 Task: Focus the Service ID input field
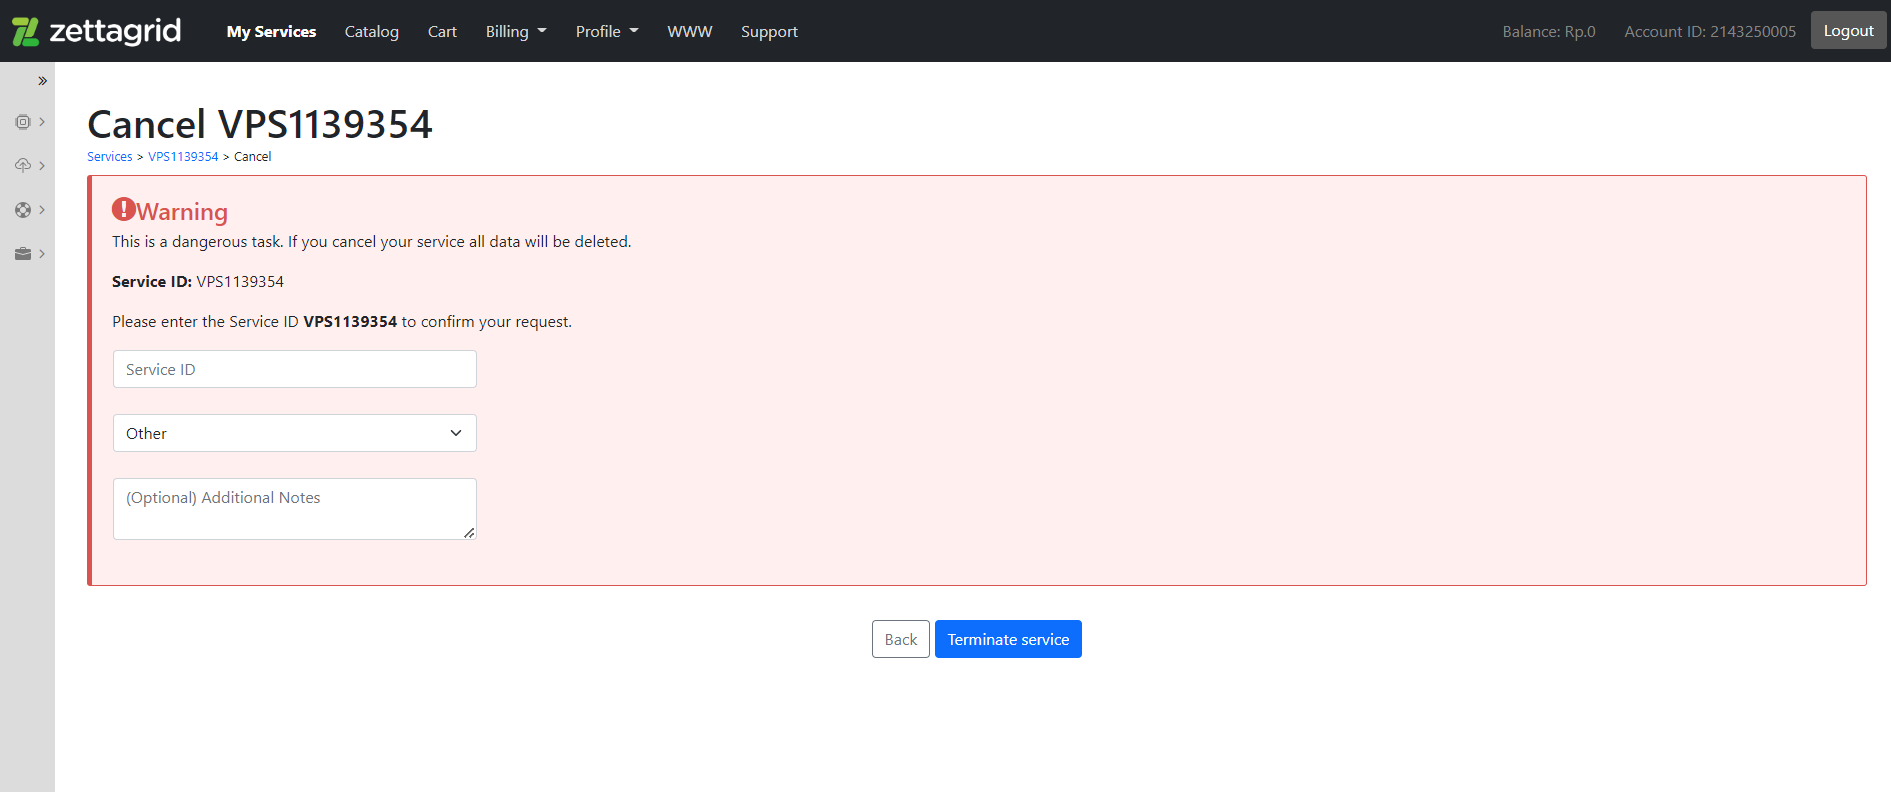coord(295,369)
